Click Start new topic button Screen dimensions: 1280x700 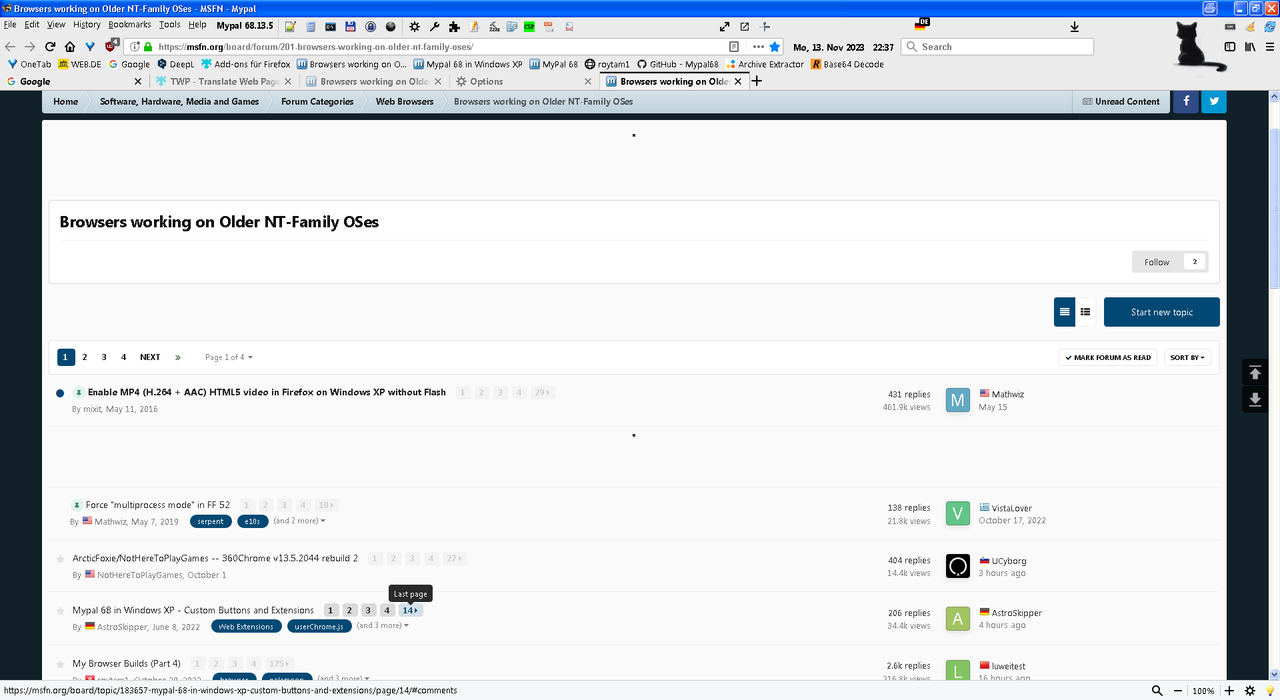(x=1162, y=312)
